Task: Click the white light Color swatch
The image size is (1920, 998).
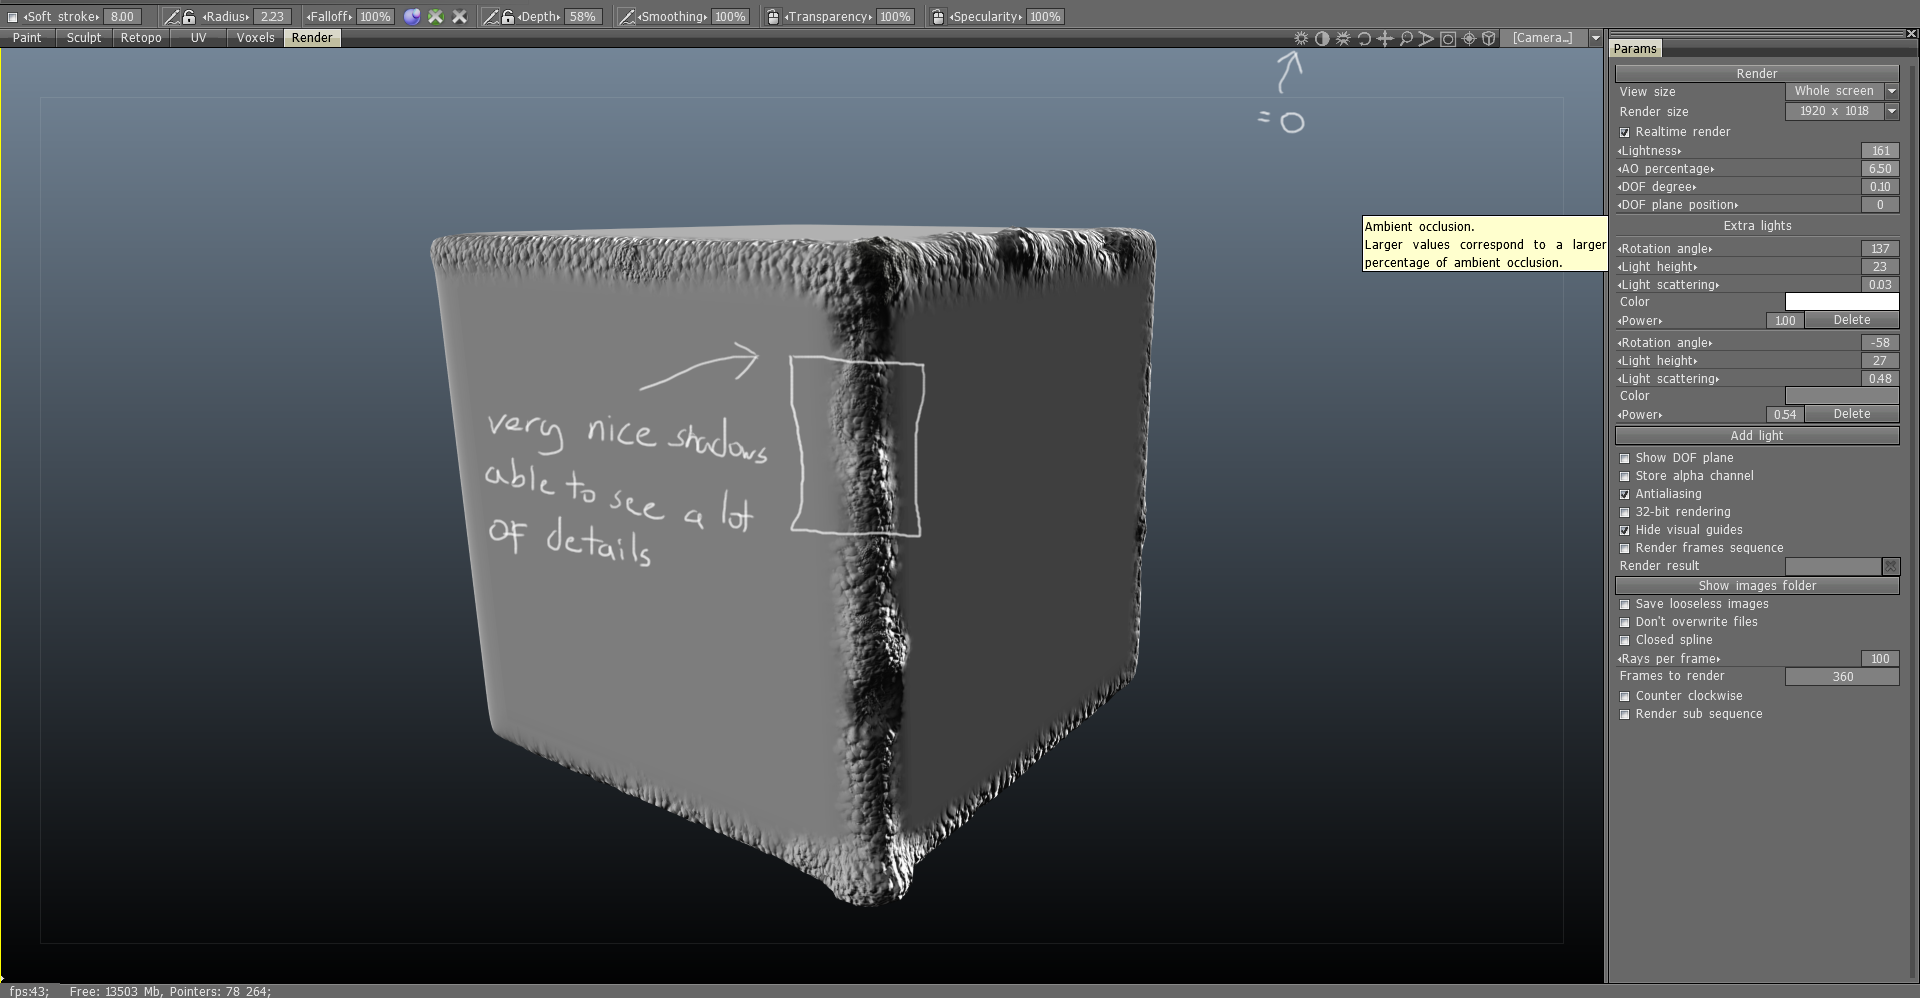Action: (x=1841, y=301)
